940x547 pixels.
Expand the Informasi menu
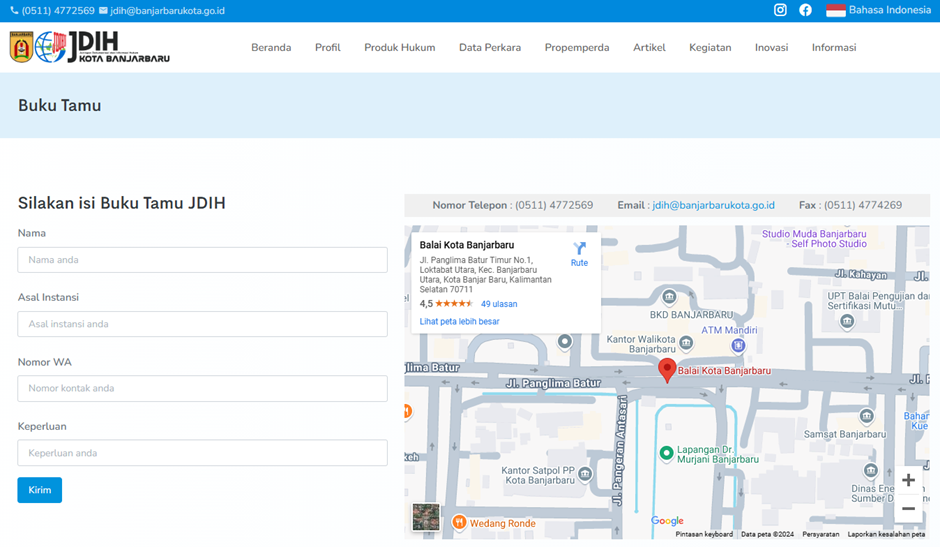(x=833, y=47)
